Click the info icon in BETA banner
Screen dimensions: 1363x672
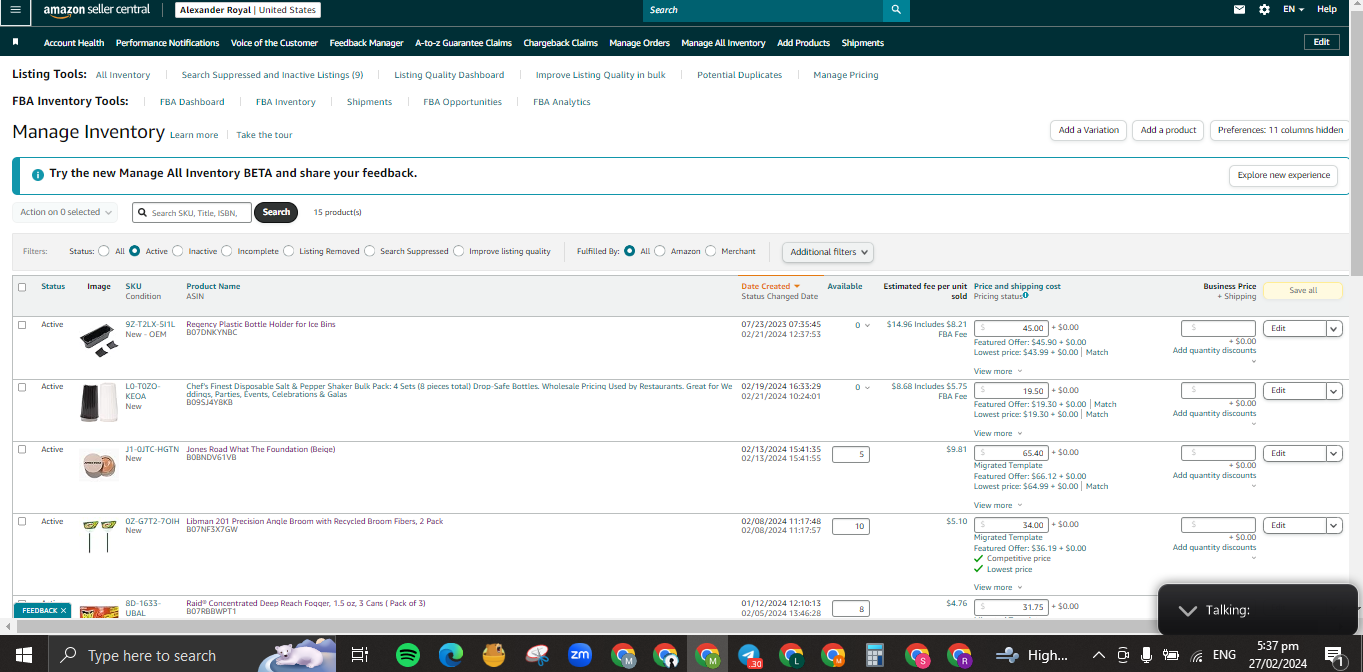38,174
